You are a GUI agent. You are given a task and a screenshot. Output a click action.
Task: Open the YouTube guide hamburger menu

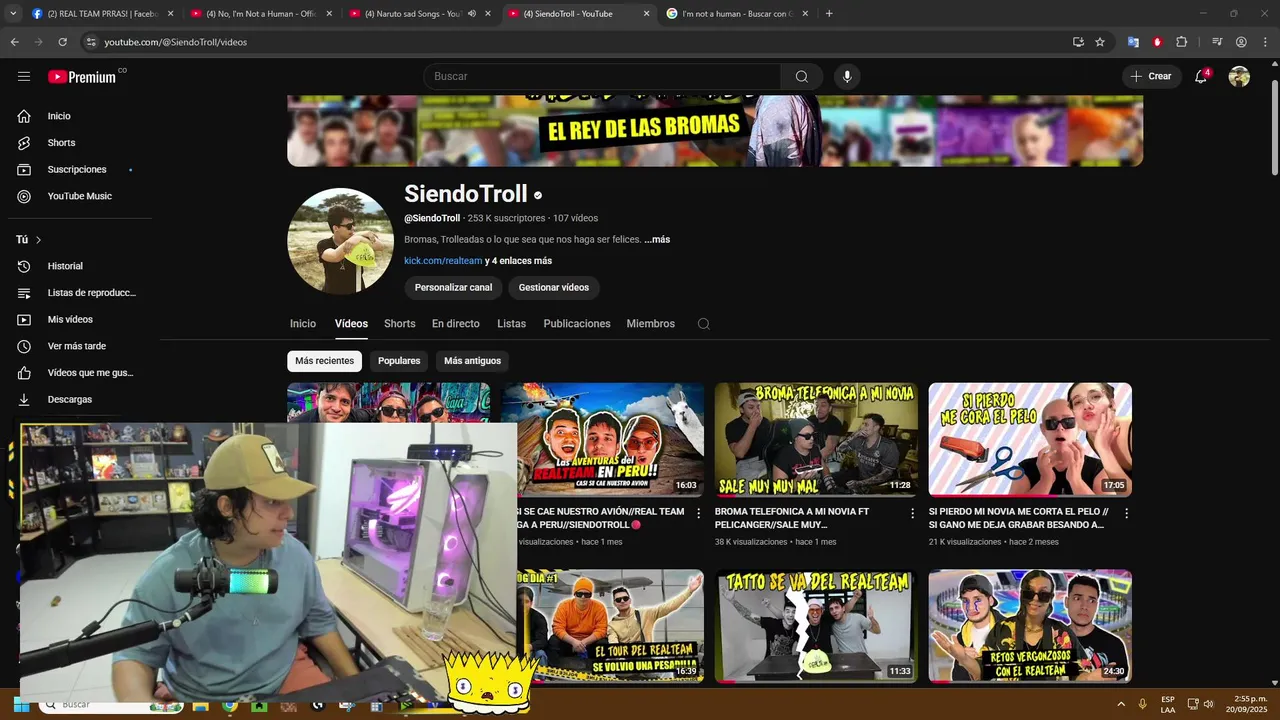pos(24,76)
